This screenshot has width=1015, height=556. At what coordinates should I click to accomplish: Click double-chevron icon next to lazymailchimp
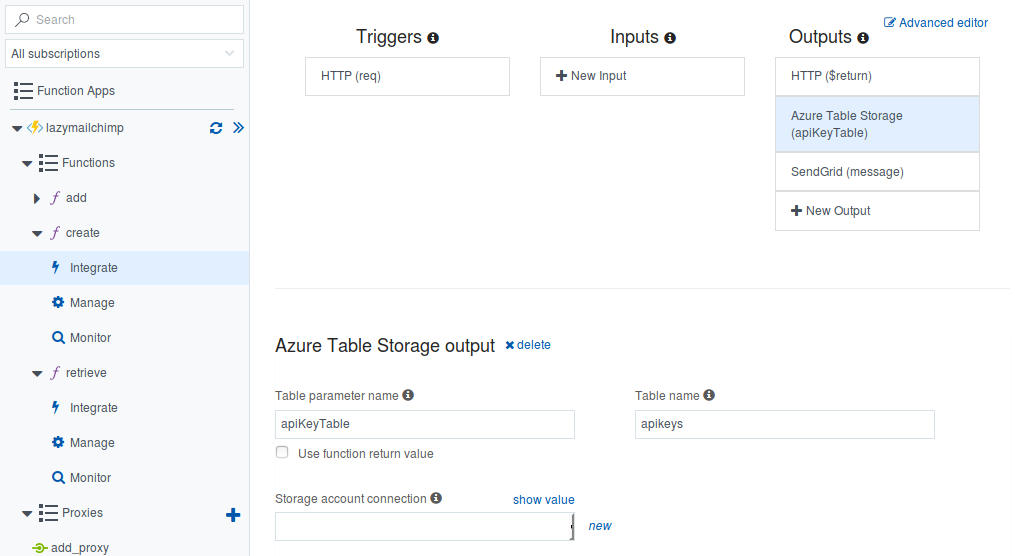pyautogui.click(x=238, y=128)
